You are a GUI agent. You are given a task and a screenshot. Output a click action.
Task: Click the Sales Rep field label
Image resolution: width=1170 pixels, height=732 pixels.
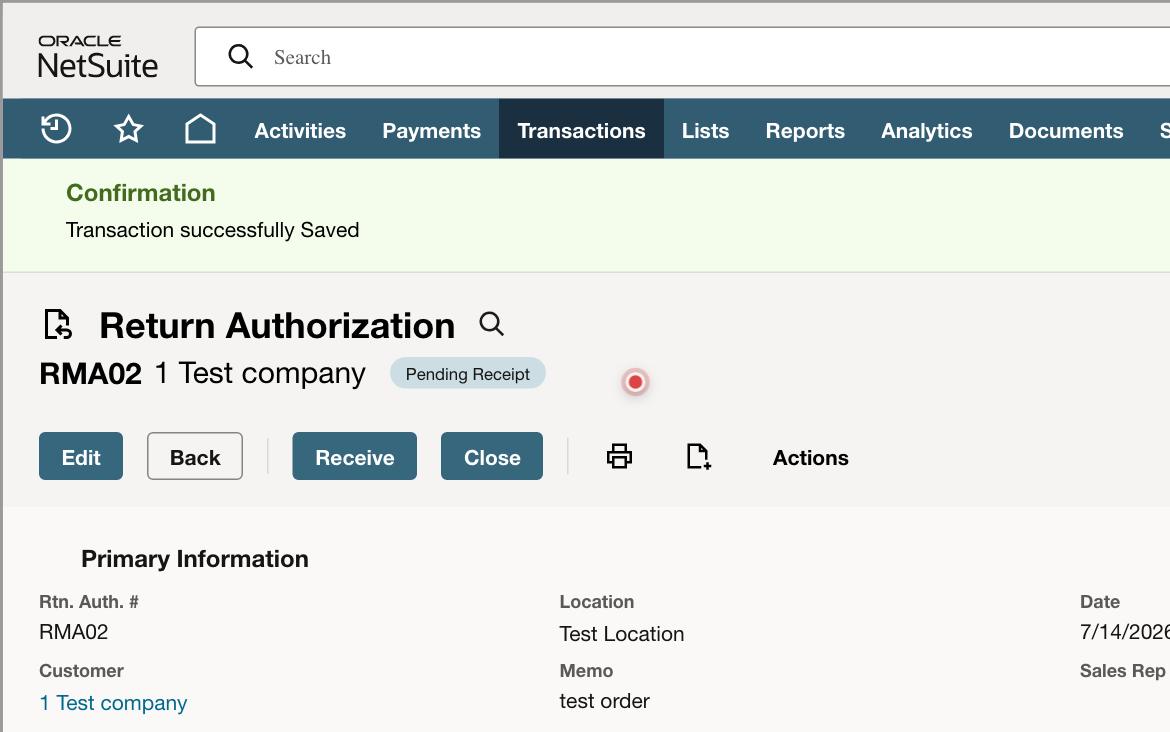(1122, 671)
